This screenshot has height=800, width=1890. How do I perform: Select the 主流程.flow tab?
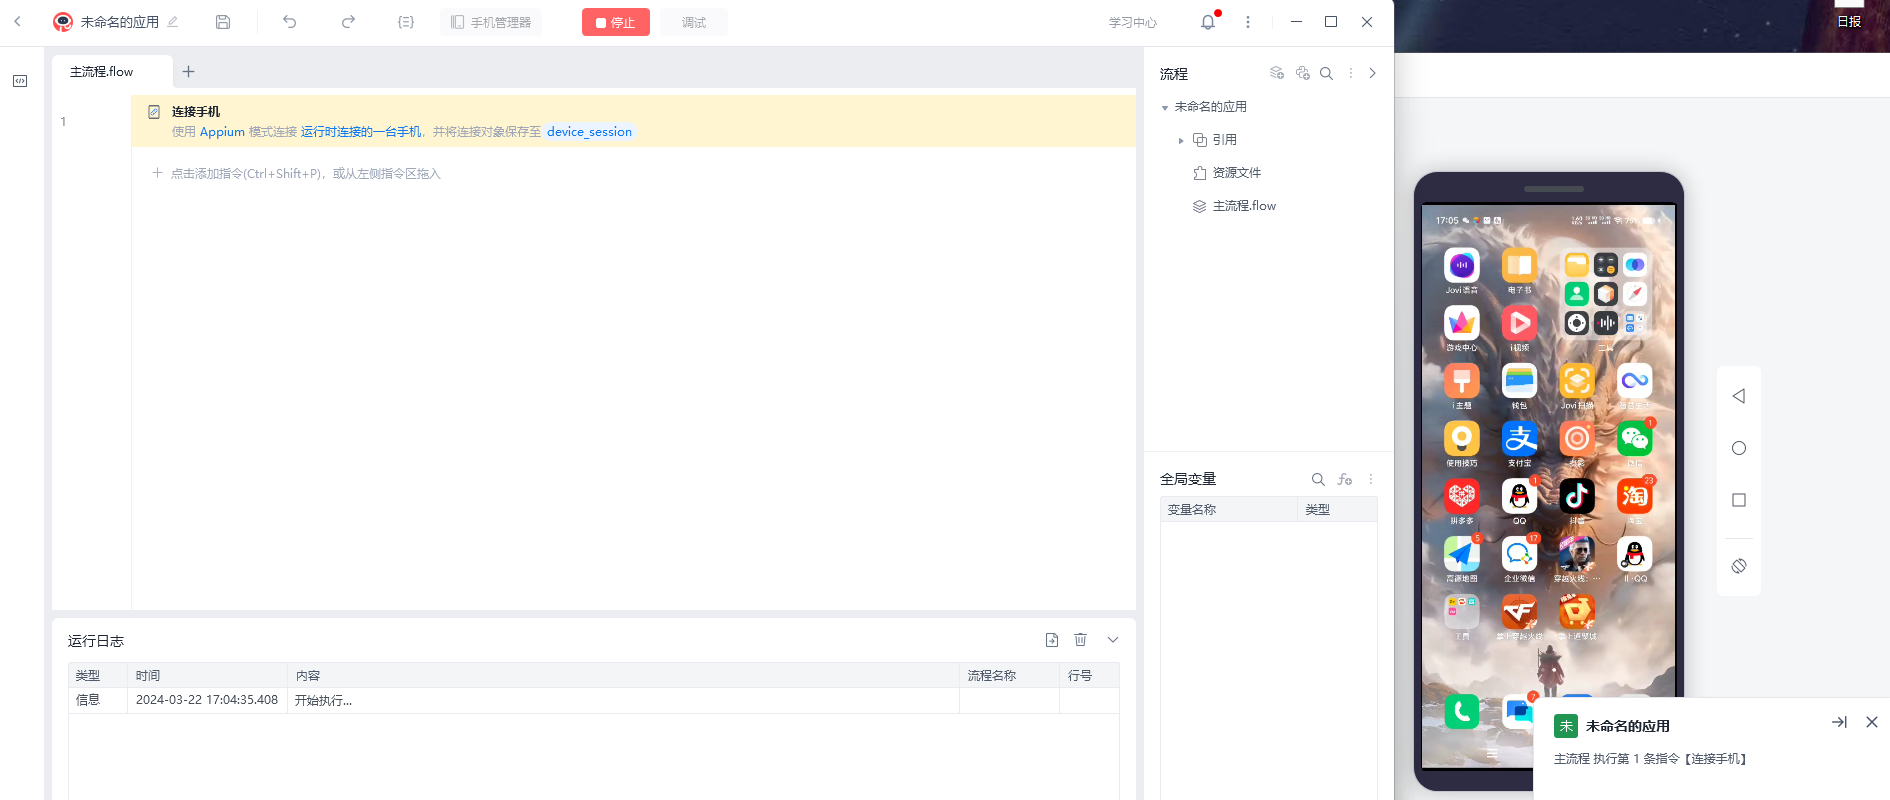102,72
